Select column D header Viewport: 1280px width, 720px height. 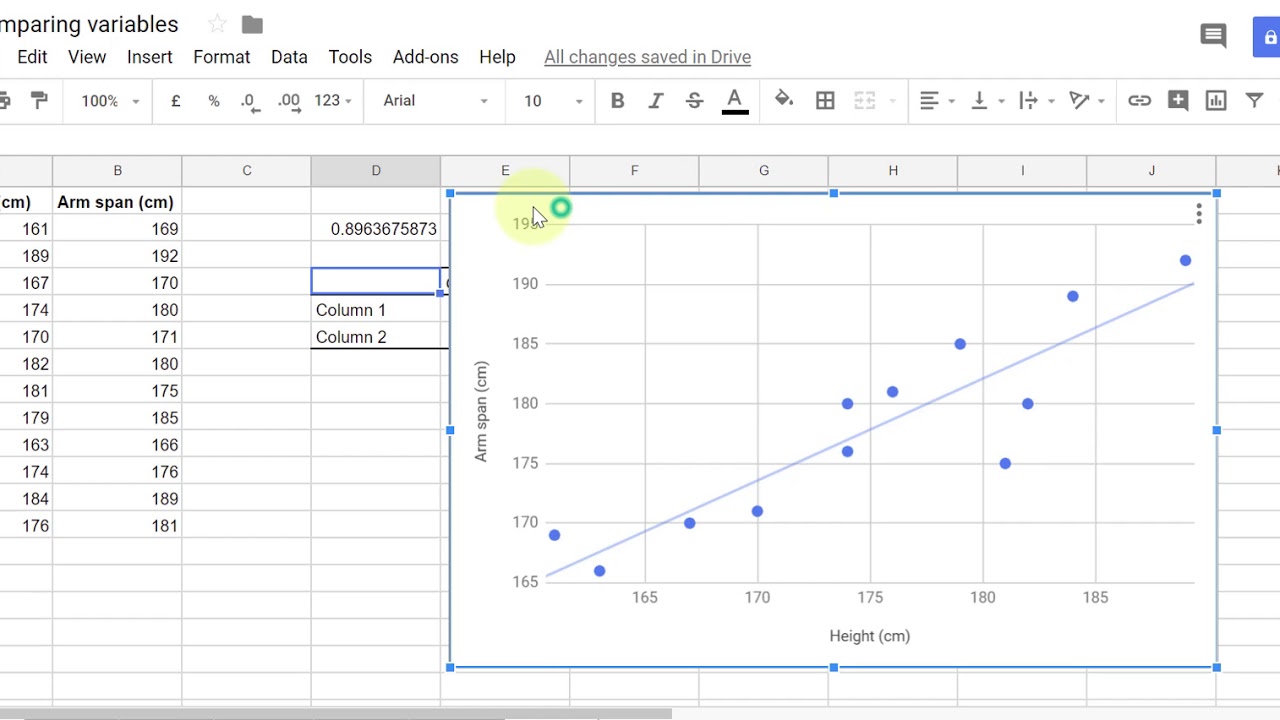pos(376,171)
